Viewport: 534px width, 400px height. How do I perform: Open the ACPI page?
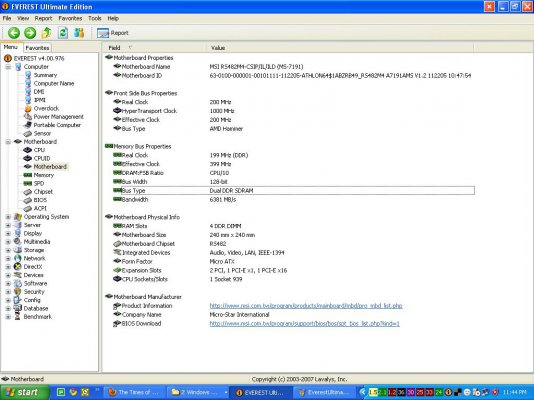pyautogui.click(x=40, y=208)
